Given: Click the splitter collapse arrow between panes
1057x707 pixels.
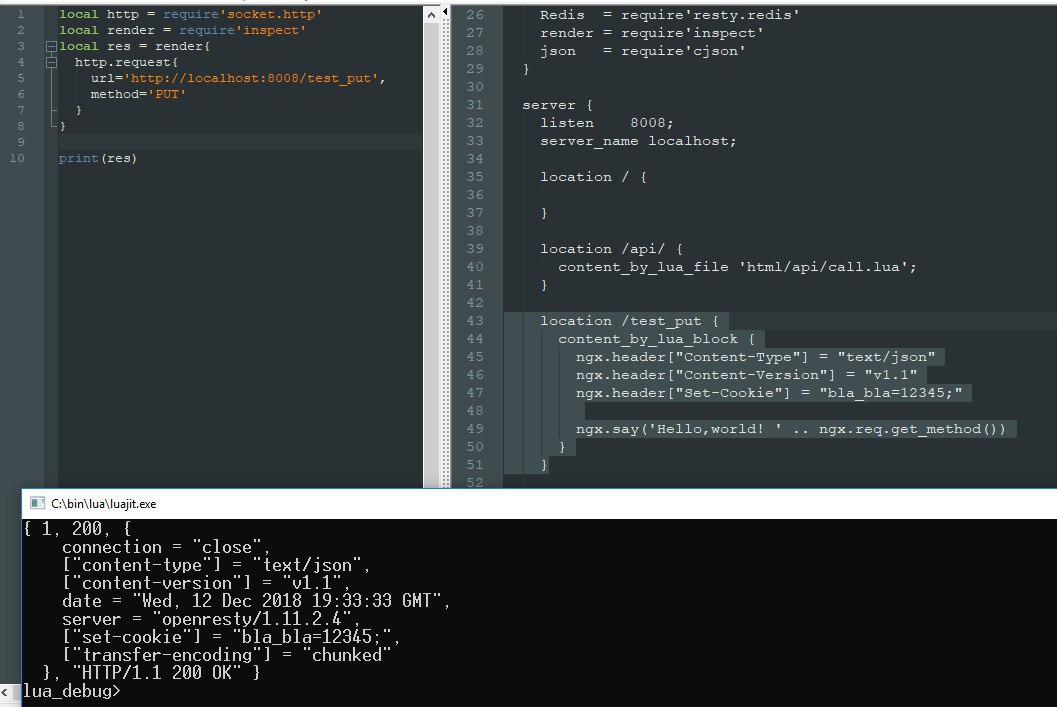Looking at the screenshot, I should (445, 13).
